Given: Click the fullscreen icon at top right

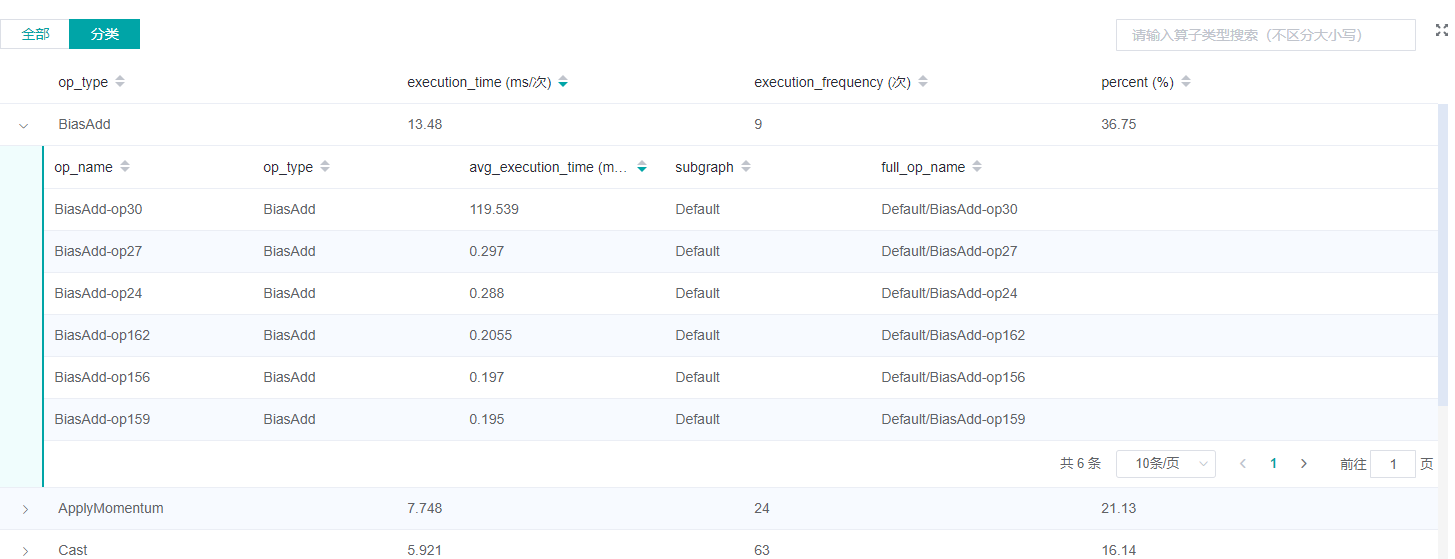Looking at the screenshot, I should pyautogui.click(x=1441, y=31).
